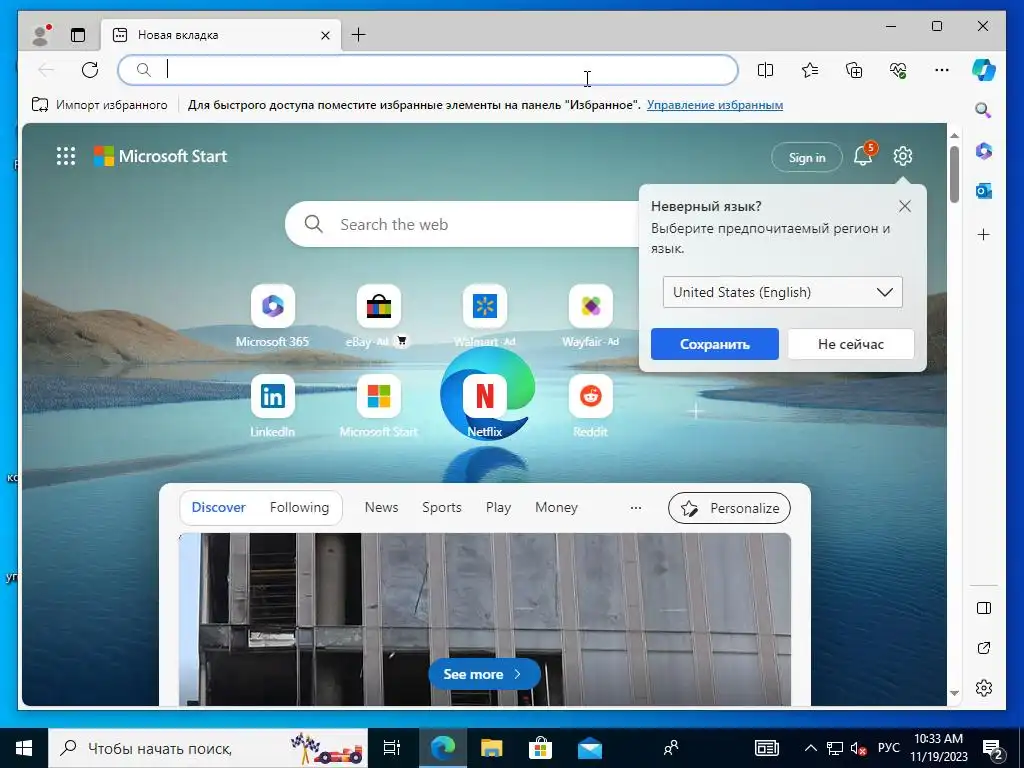The height and width of the screenshot is (768, 1024).
Task: Click the taskbar search box
Action: (x=208, y=748)
